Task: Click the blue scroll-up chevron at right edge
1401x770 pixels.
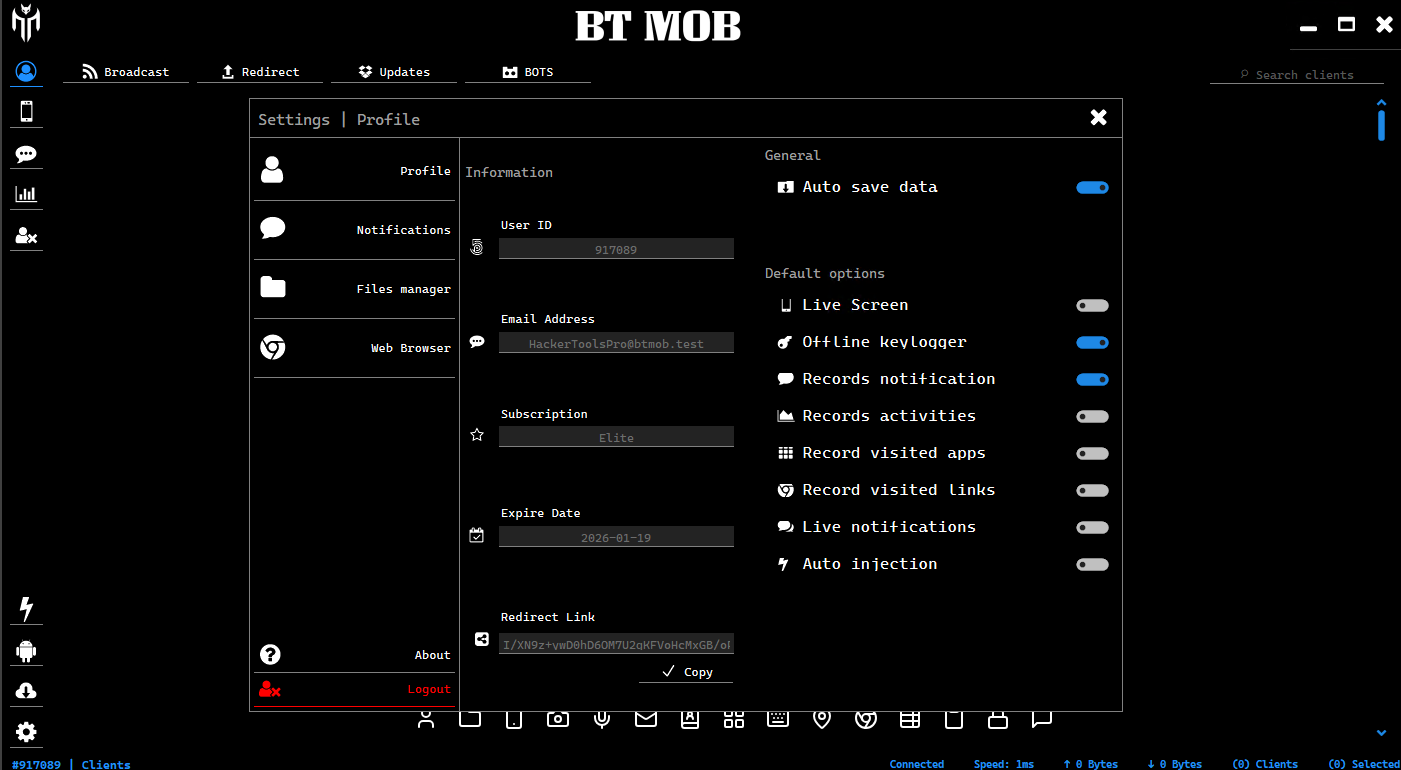Action: (x=1381, y=102)
